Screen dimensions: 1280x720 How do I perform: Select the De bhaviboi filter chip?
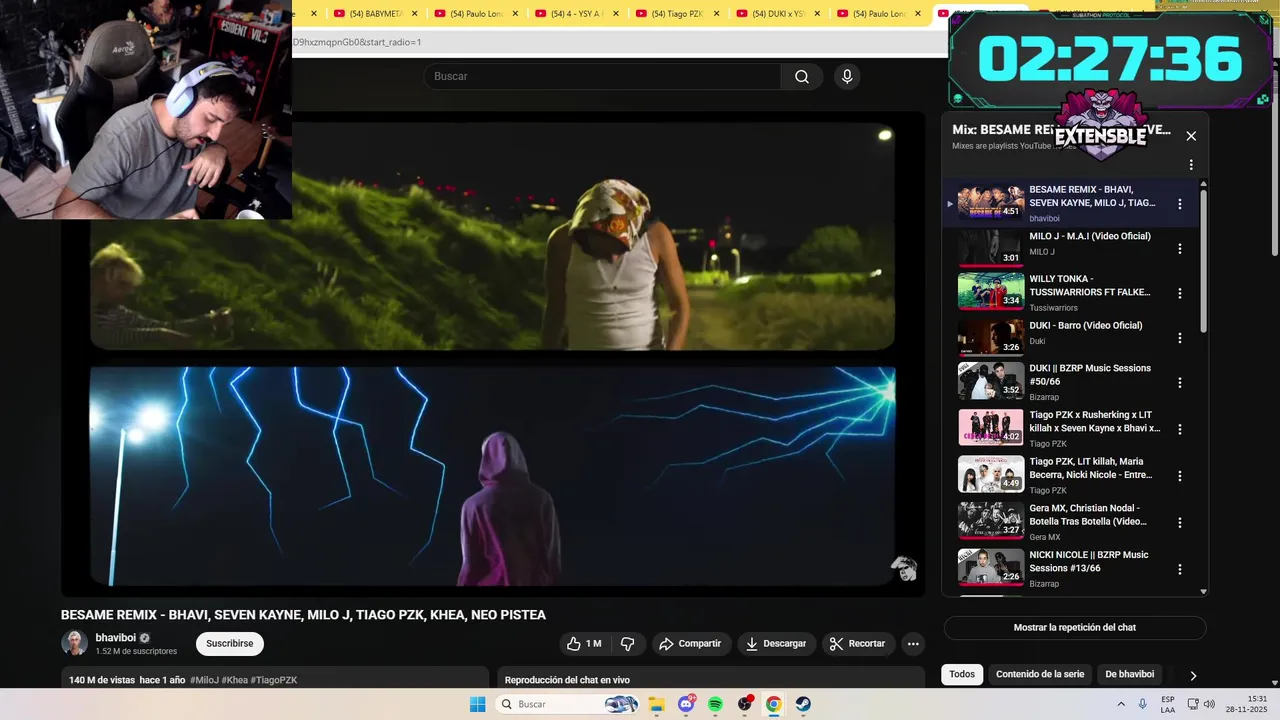point(1130,674)
